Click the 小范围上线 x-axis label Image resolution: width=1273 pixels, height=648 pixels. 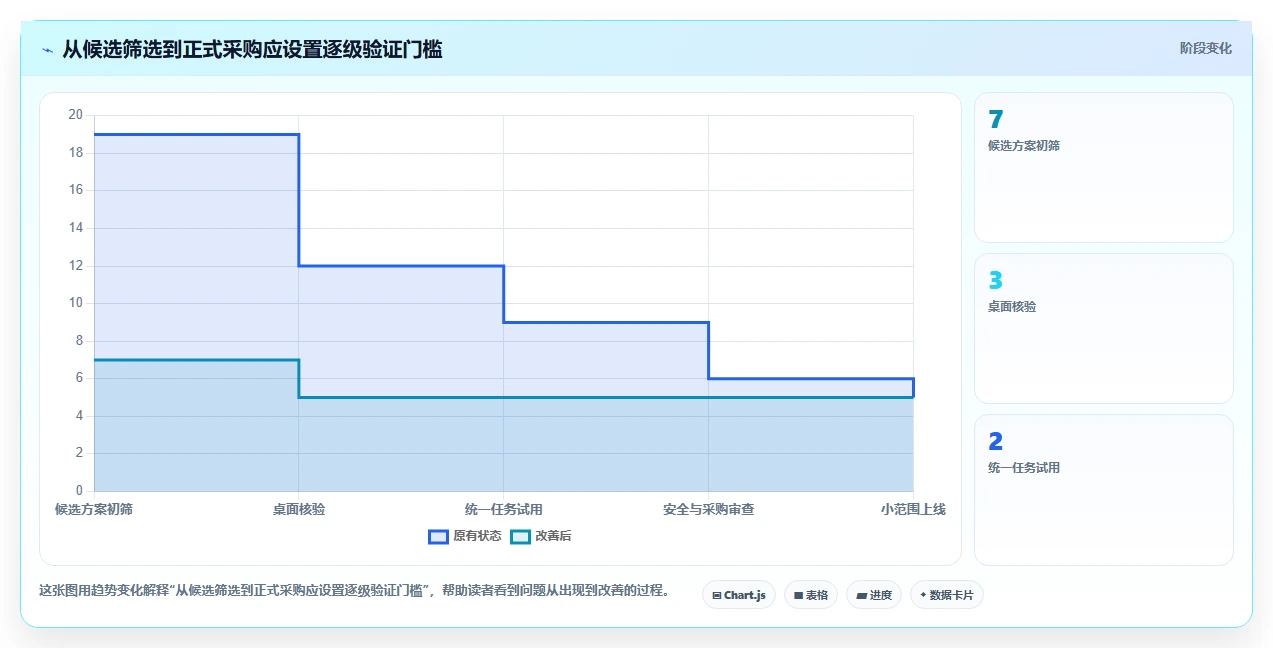pyautogui.click(x=913, y=509)
